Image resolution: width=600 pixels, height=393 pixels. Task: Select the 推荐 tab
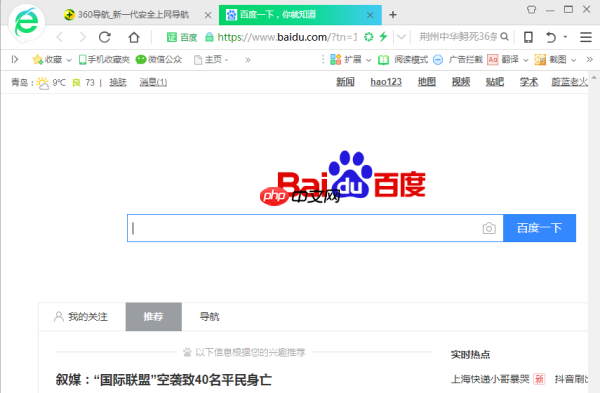click(153, 317)
